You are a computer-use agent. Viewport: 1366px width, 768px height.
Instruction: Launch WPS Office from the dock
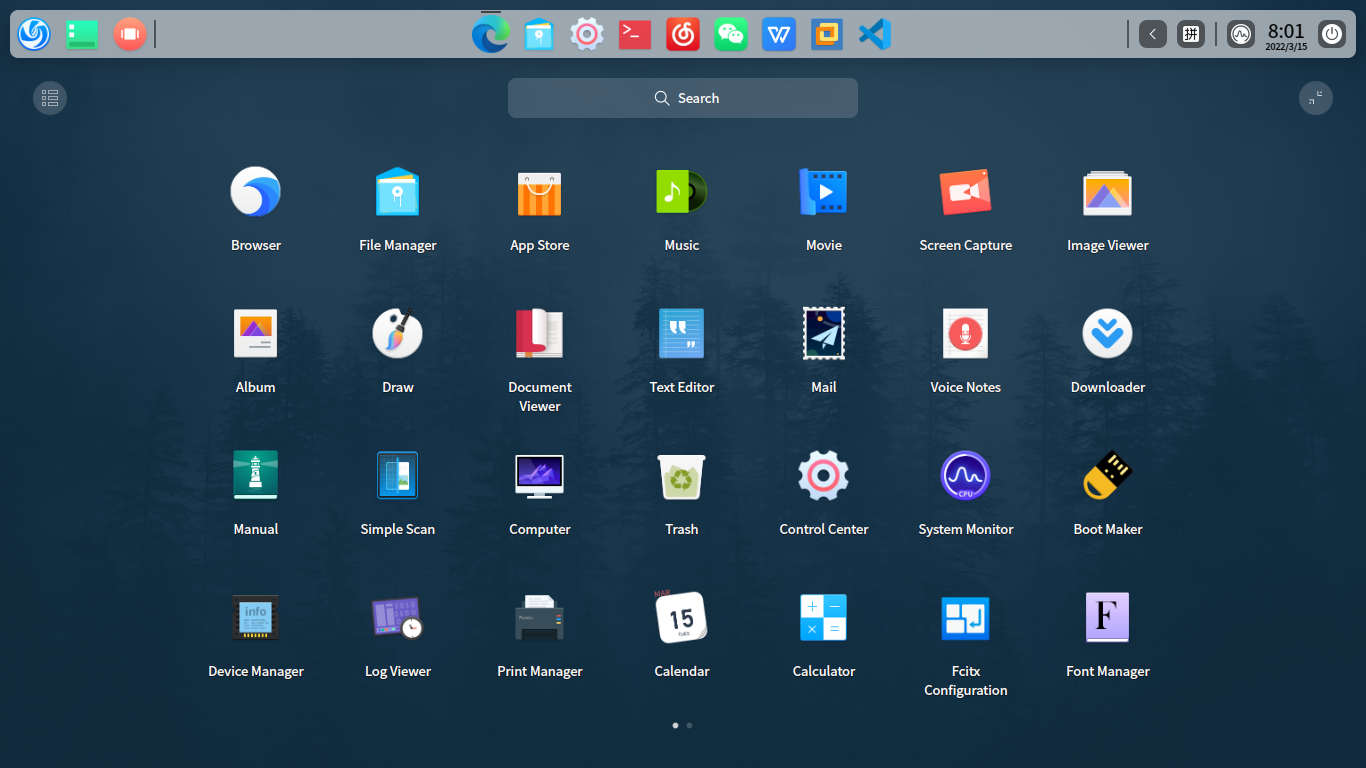[779, 35]
